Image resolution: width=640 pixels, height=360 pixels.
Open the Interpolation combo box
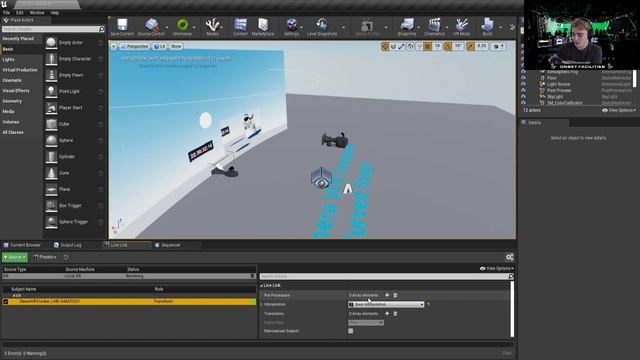point(386,304)
